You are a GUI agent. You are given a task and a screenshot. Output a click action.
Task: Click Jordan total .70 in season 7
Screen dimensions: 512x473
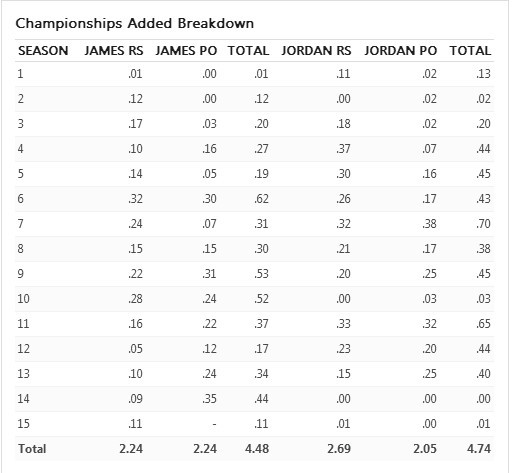[x=483, y=224]
